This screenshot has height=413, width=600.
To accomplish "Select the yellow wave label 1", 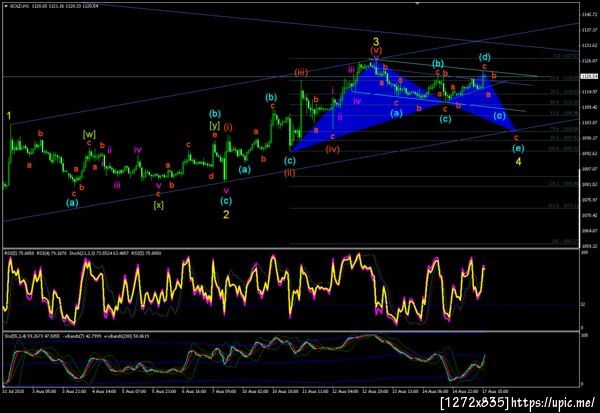I will pos(9,116).
